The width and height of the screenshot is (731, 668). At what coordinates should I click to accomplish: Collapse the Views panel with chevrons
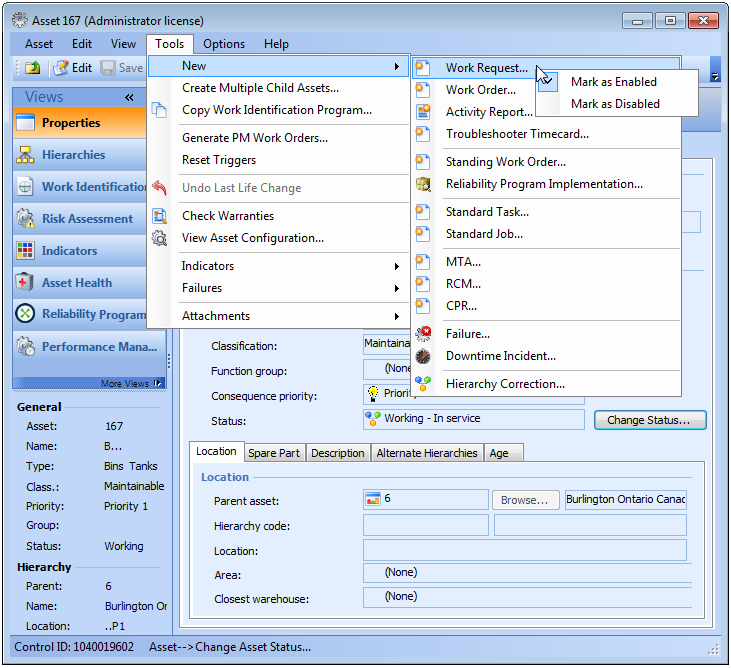point(129,97)
